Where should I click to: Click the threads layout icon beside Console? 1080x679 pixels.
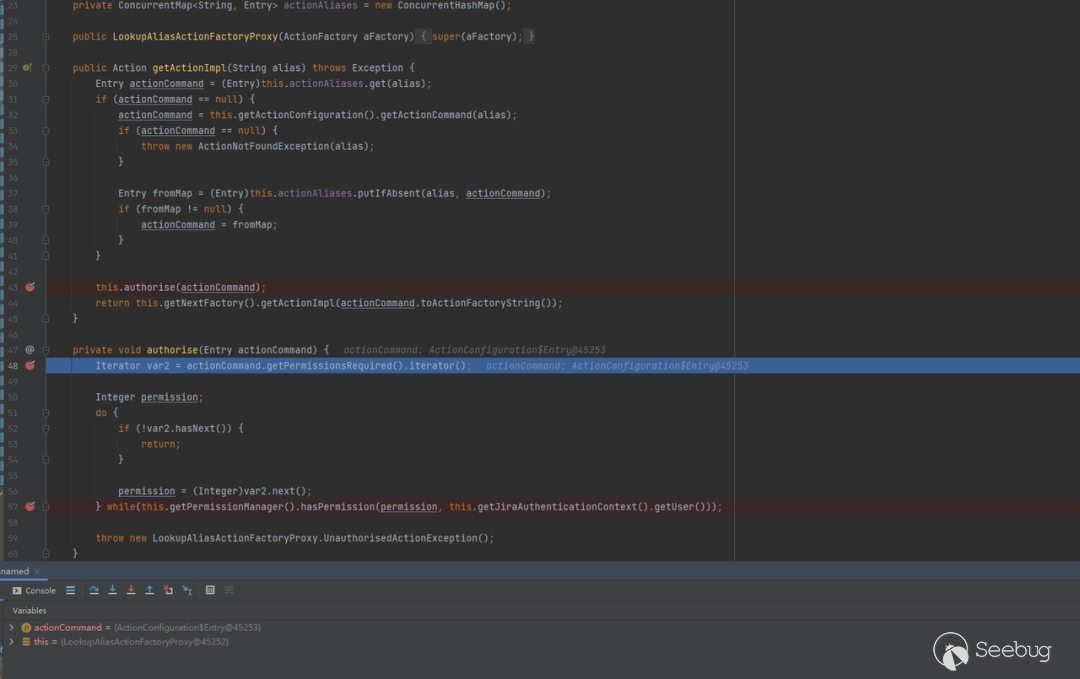click(x=70, y=590)
